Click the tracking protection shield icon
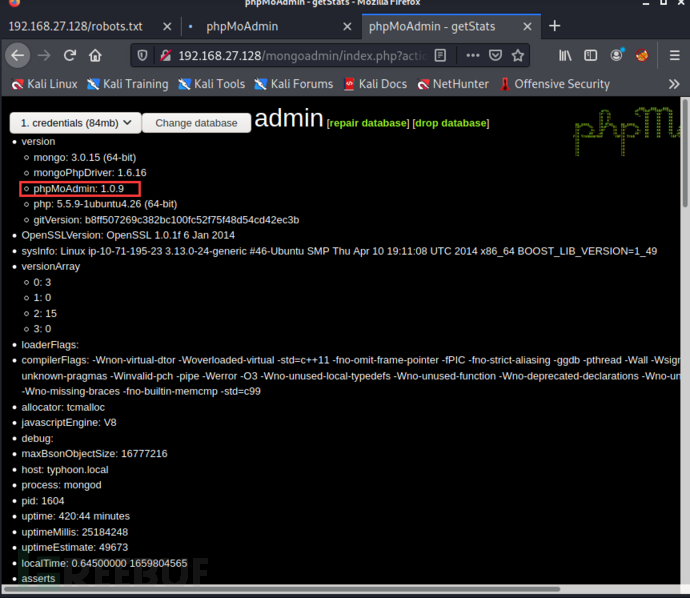Screen dimensions: 690x598 tap(142, 55)
